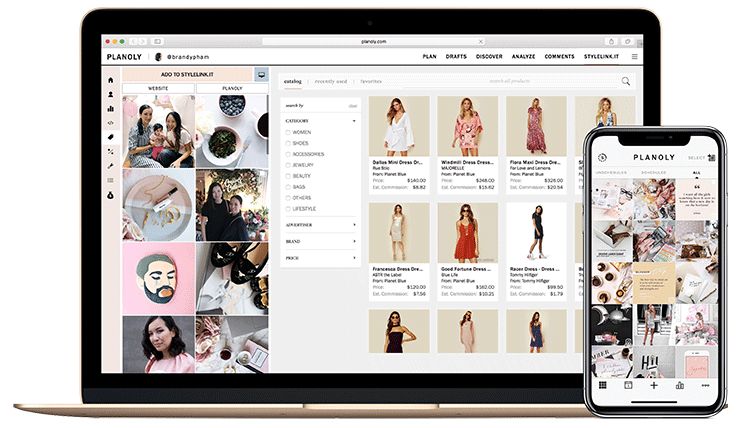Click the PLANOLY button under Add to StyleLink.it
738x428 pixels.
[232, 88]
